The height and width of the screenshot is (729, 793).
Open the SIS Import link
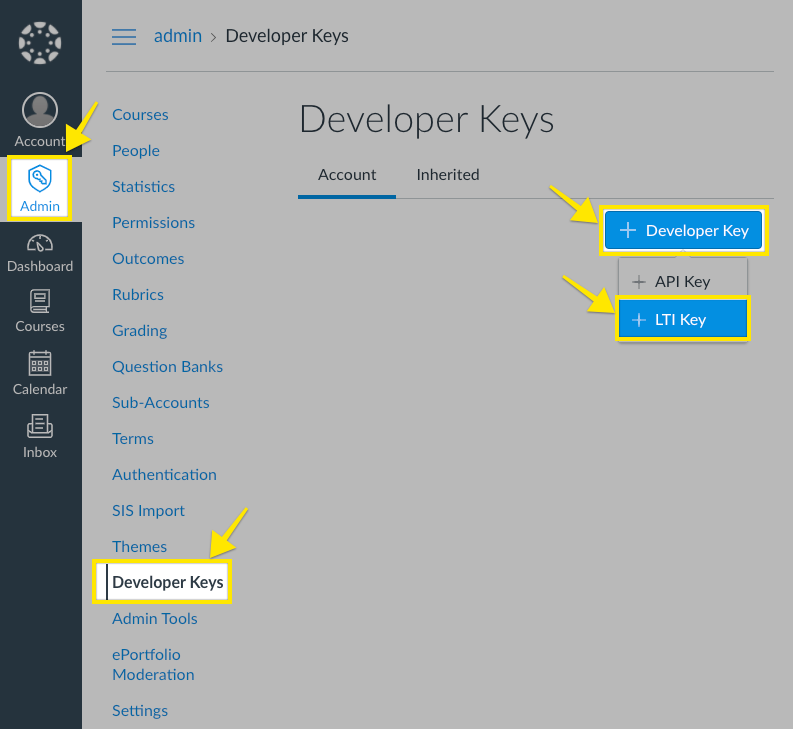pyautogui.click(x=148, y=510)
